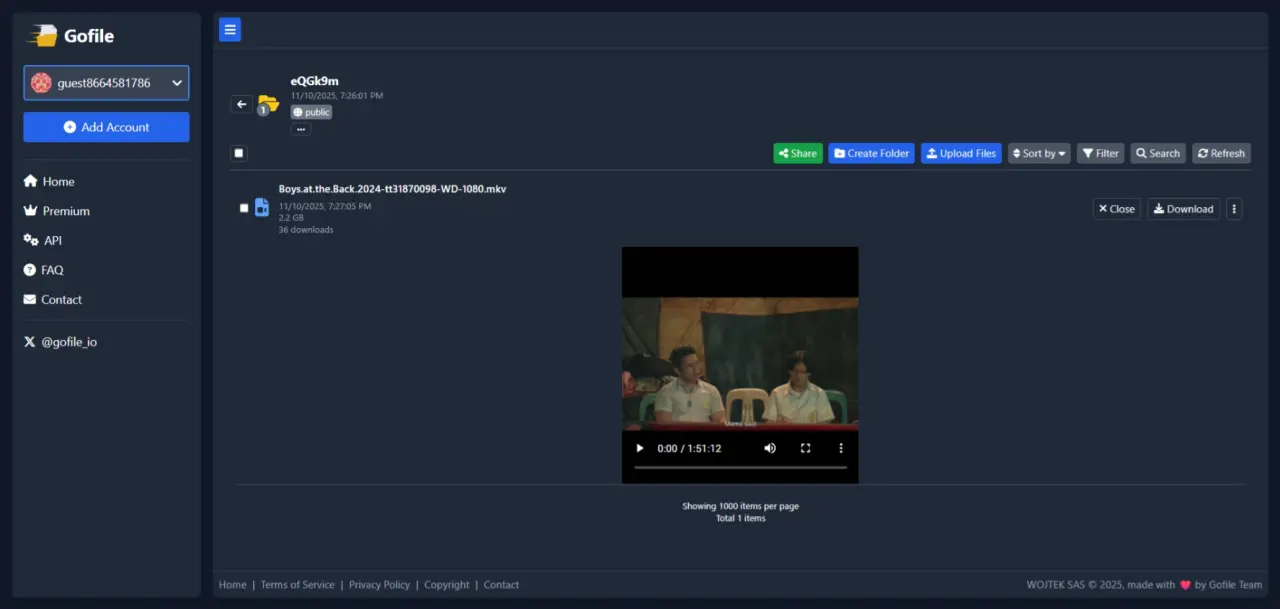1280x609 pixels.
Task: Open the file's vertical three-dots menu
Action: click(1234, 209)
